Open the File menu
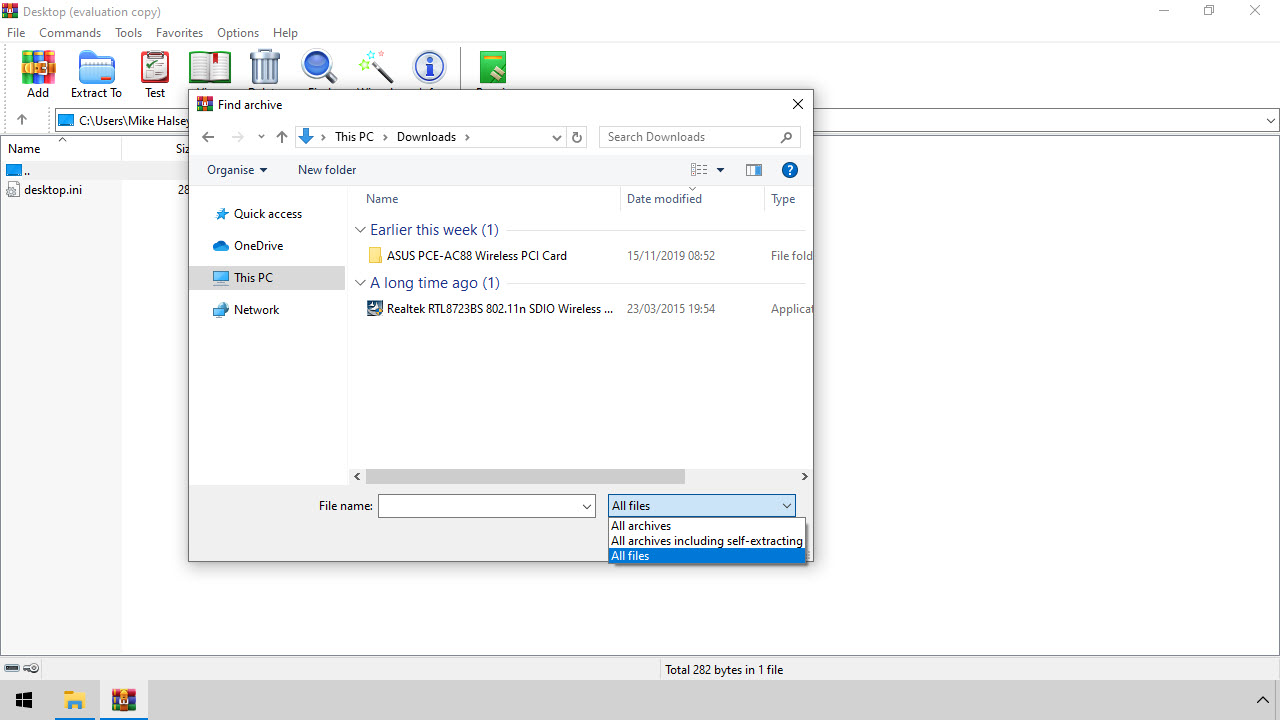This screenshot has height=720, width=1280. pos(16,33)
